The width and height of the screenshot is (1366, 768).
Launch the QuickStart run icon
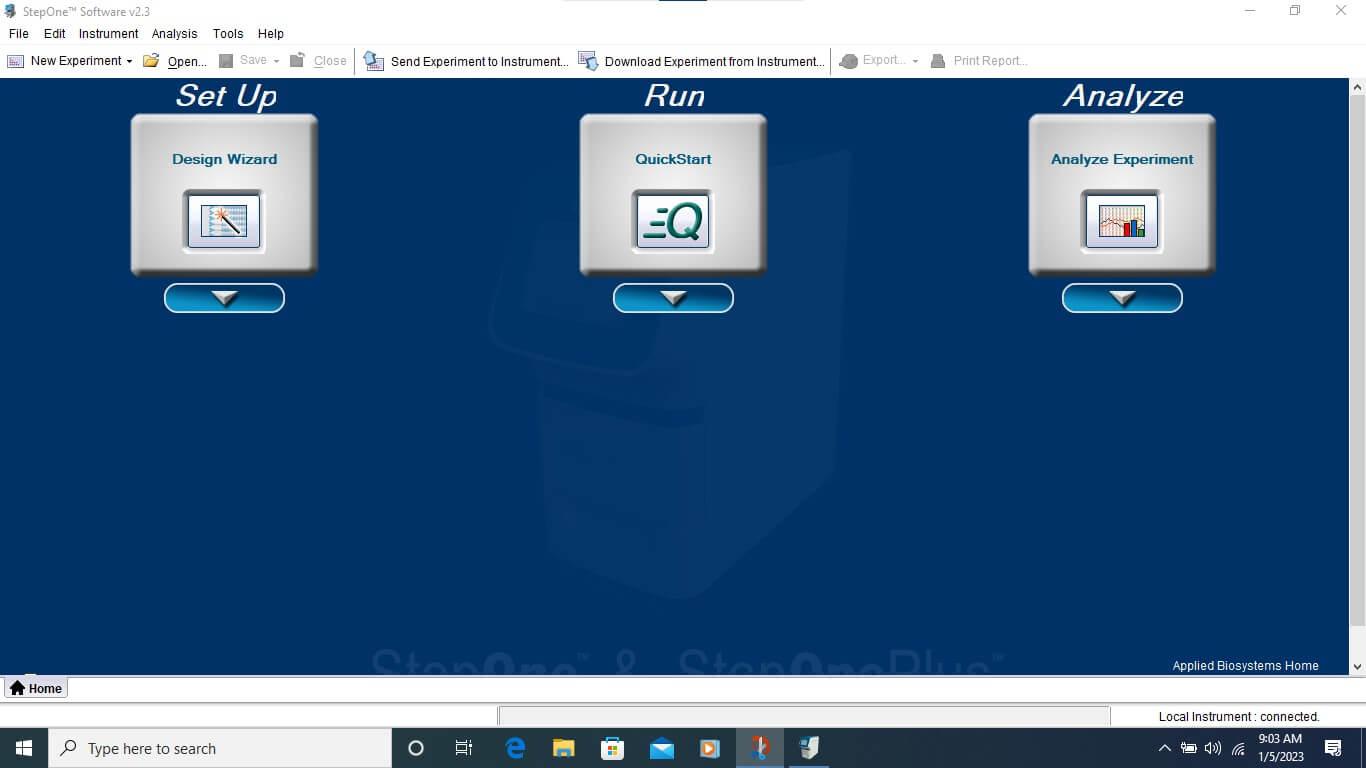coord(673,220)
